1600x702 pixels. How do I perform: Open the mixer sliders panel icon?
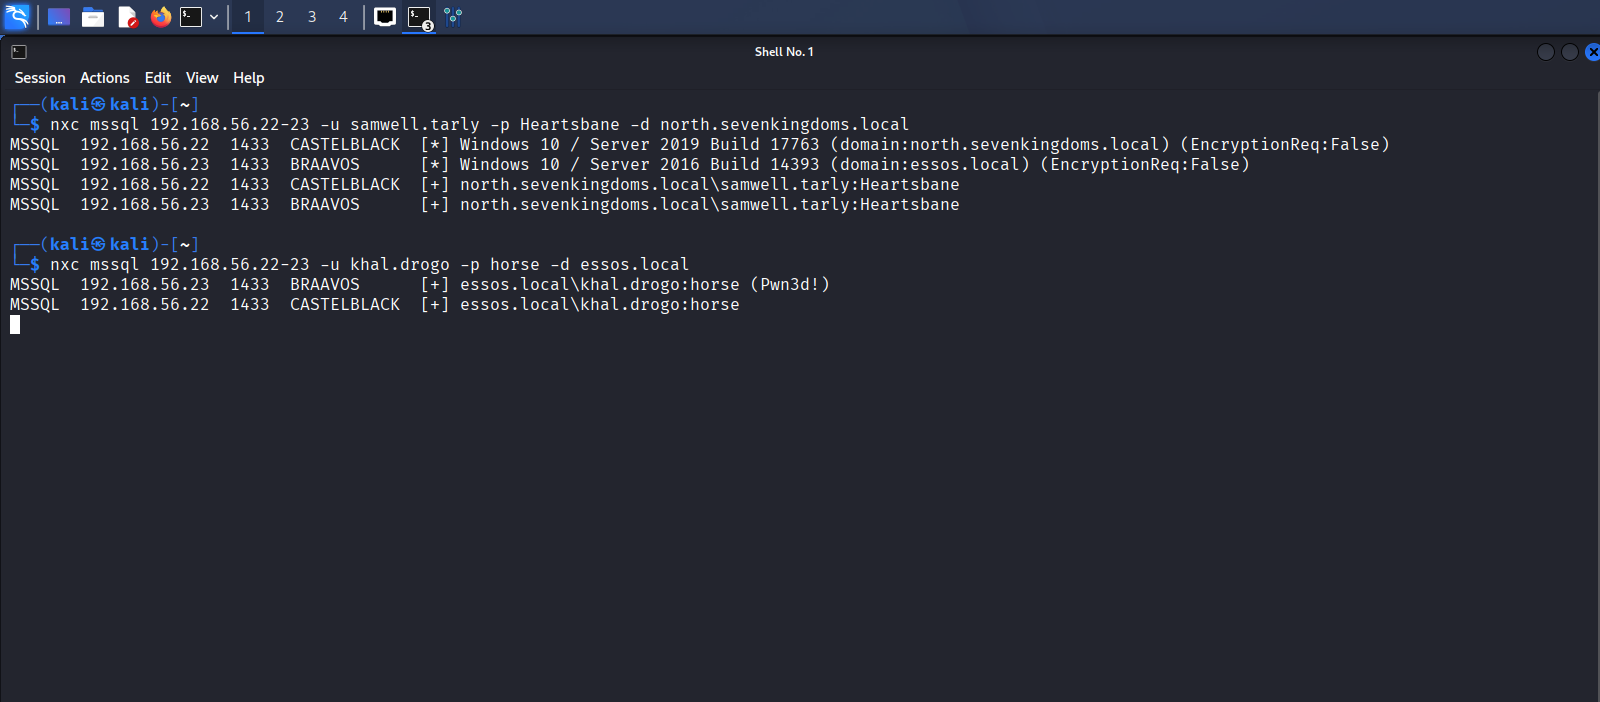click(453, 17)
